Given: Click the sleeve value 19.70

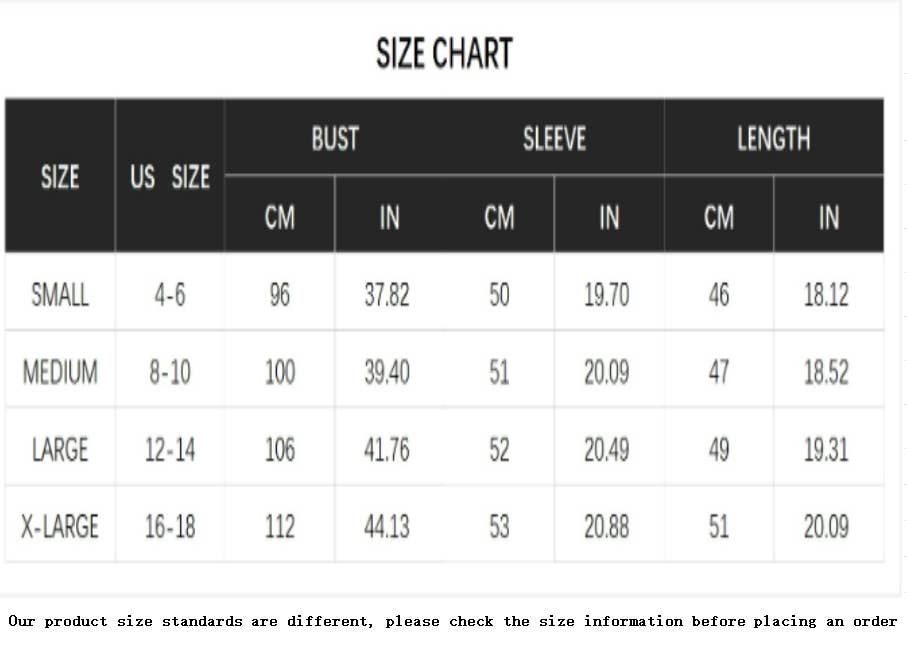Looking at the screenshot, I should [x=607, y=295].
